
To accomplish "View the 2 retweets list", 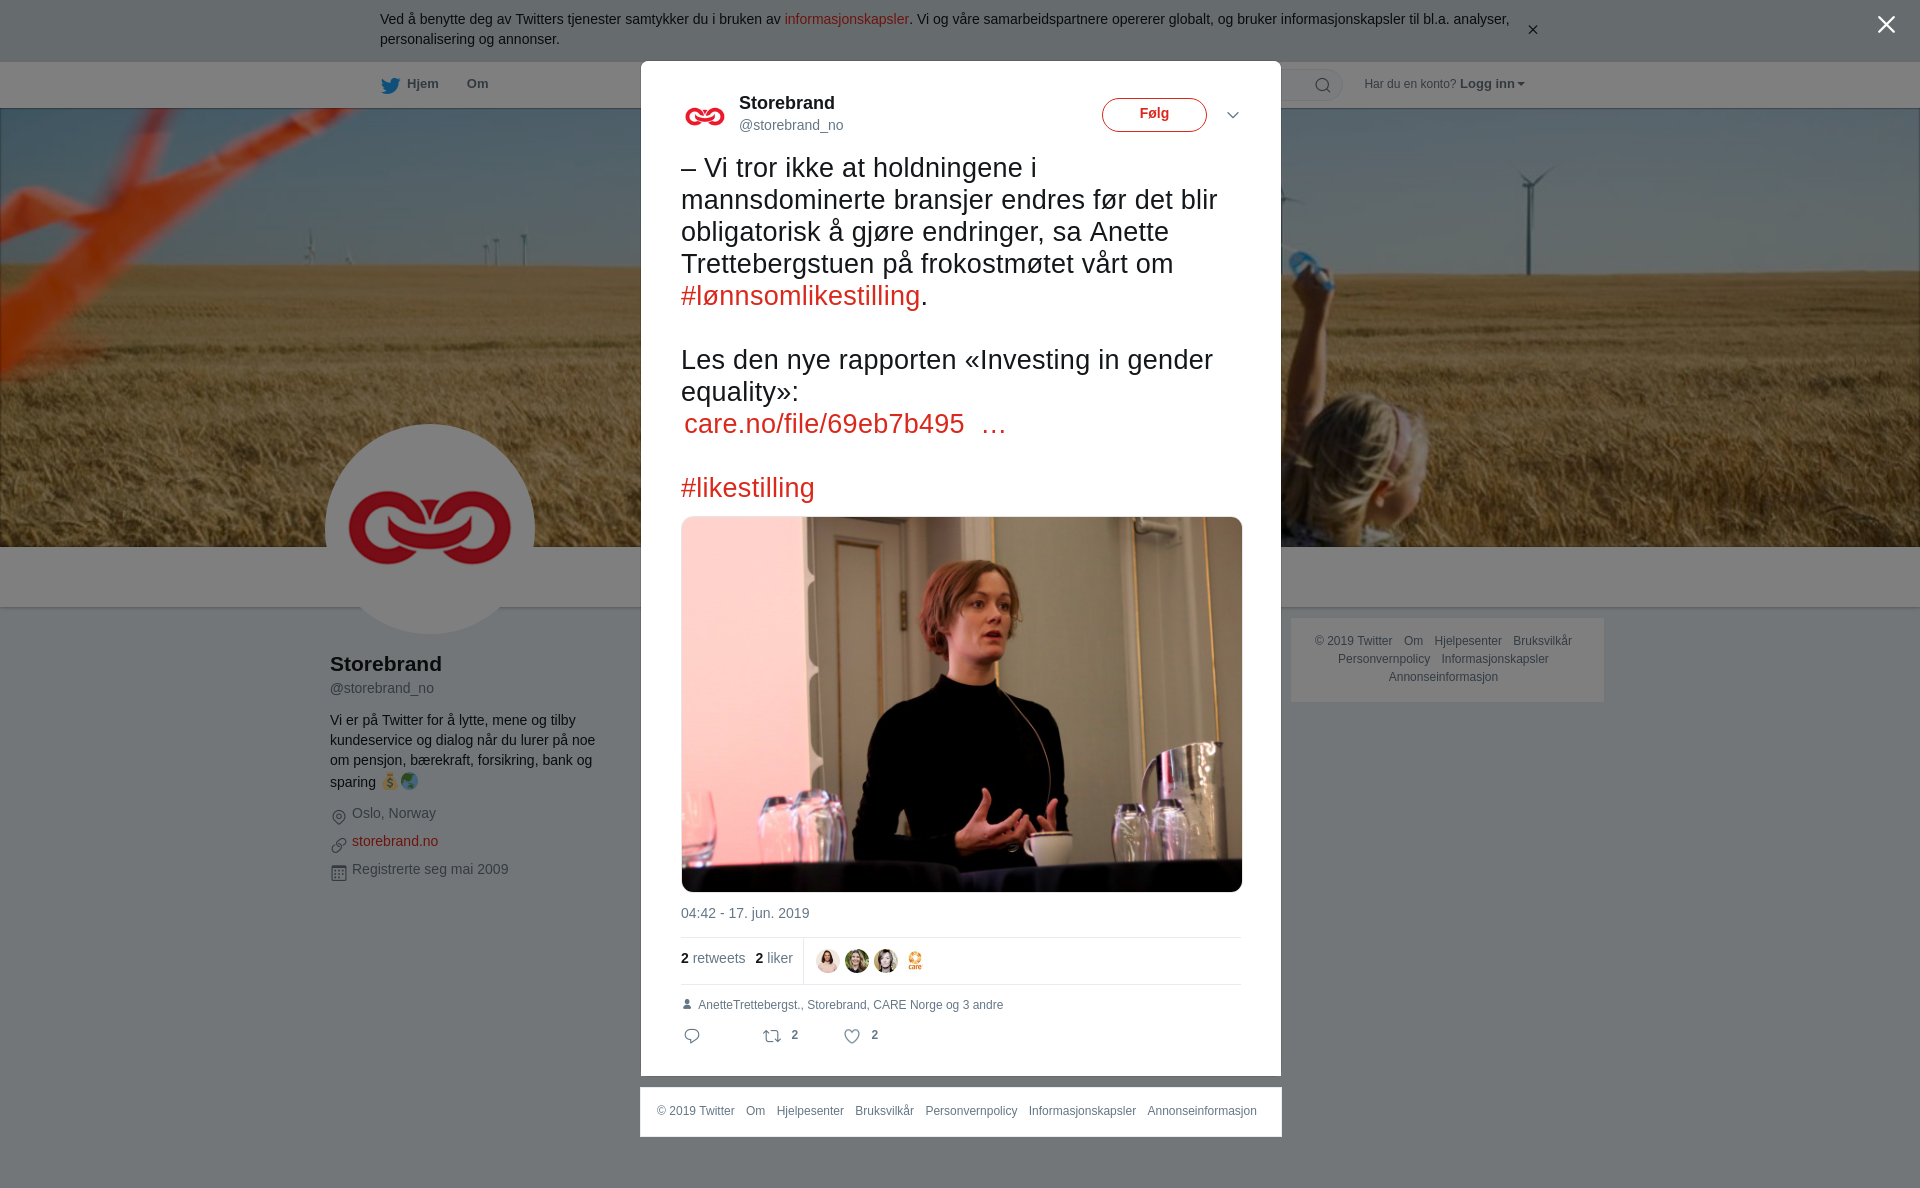I will point(713,958).
